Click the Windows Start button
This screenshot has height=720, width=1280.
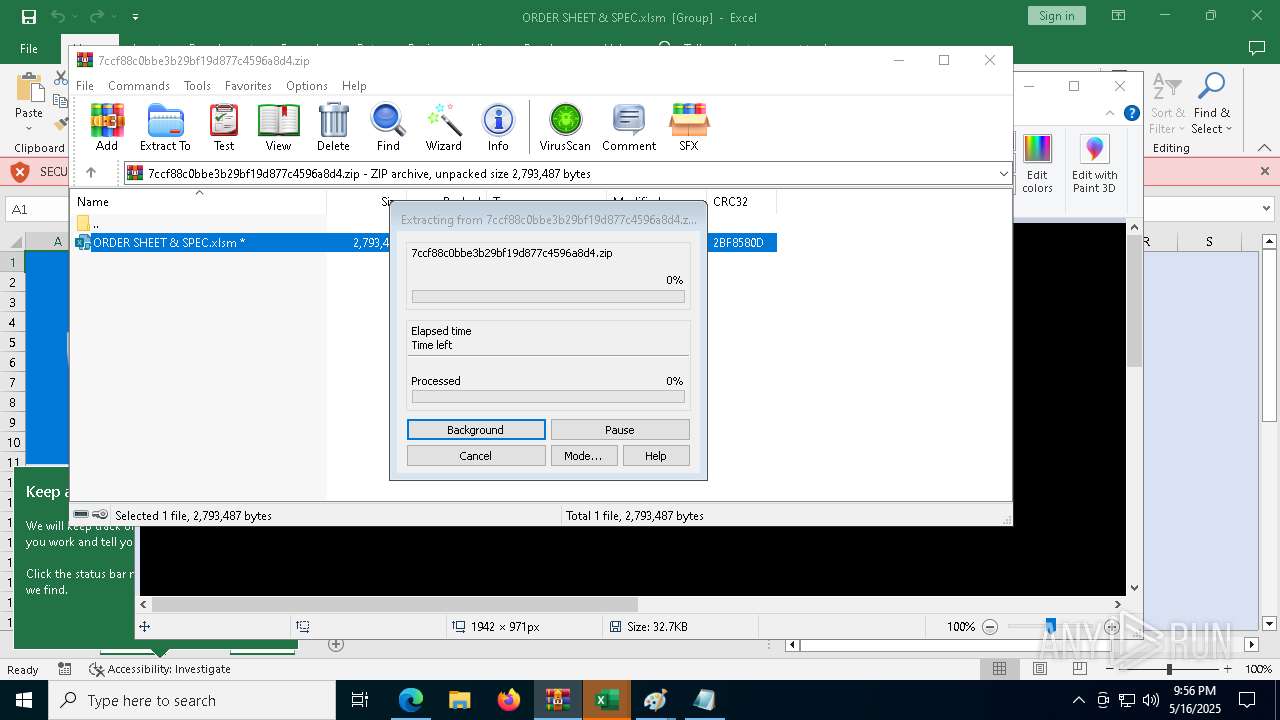(24, 700)
